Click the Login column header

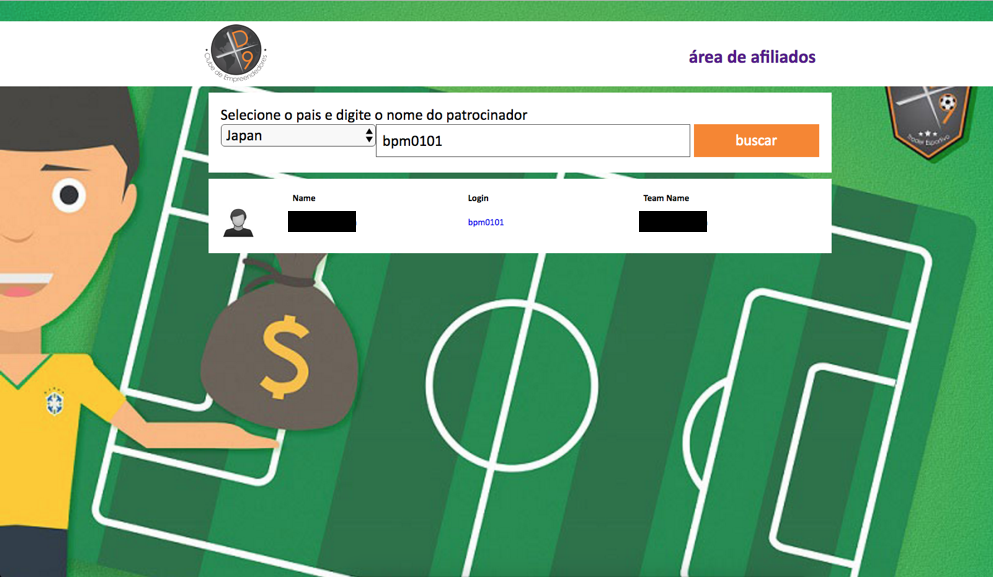point(478,198)
